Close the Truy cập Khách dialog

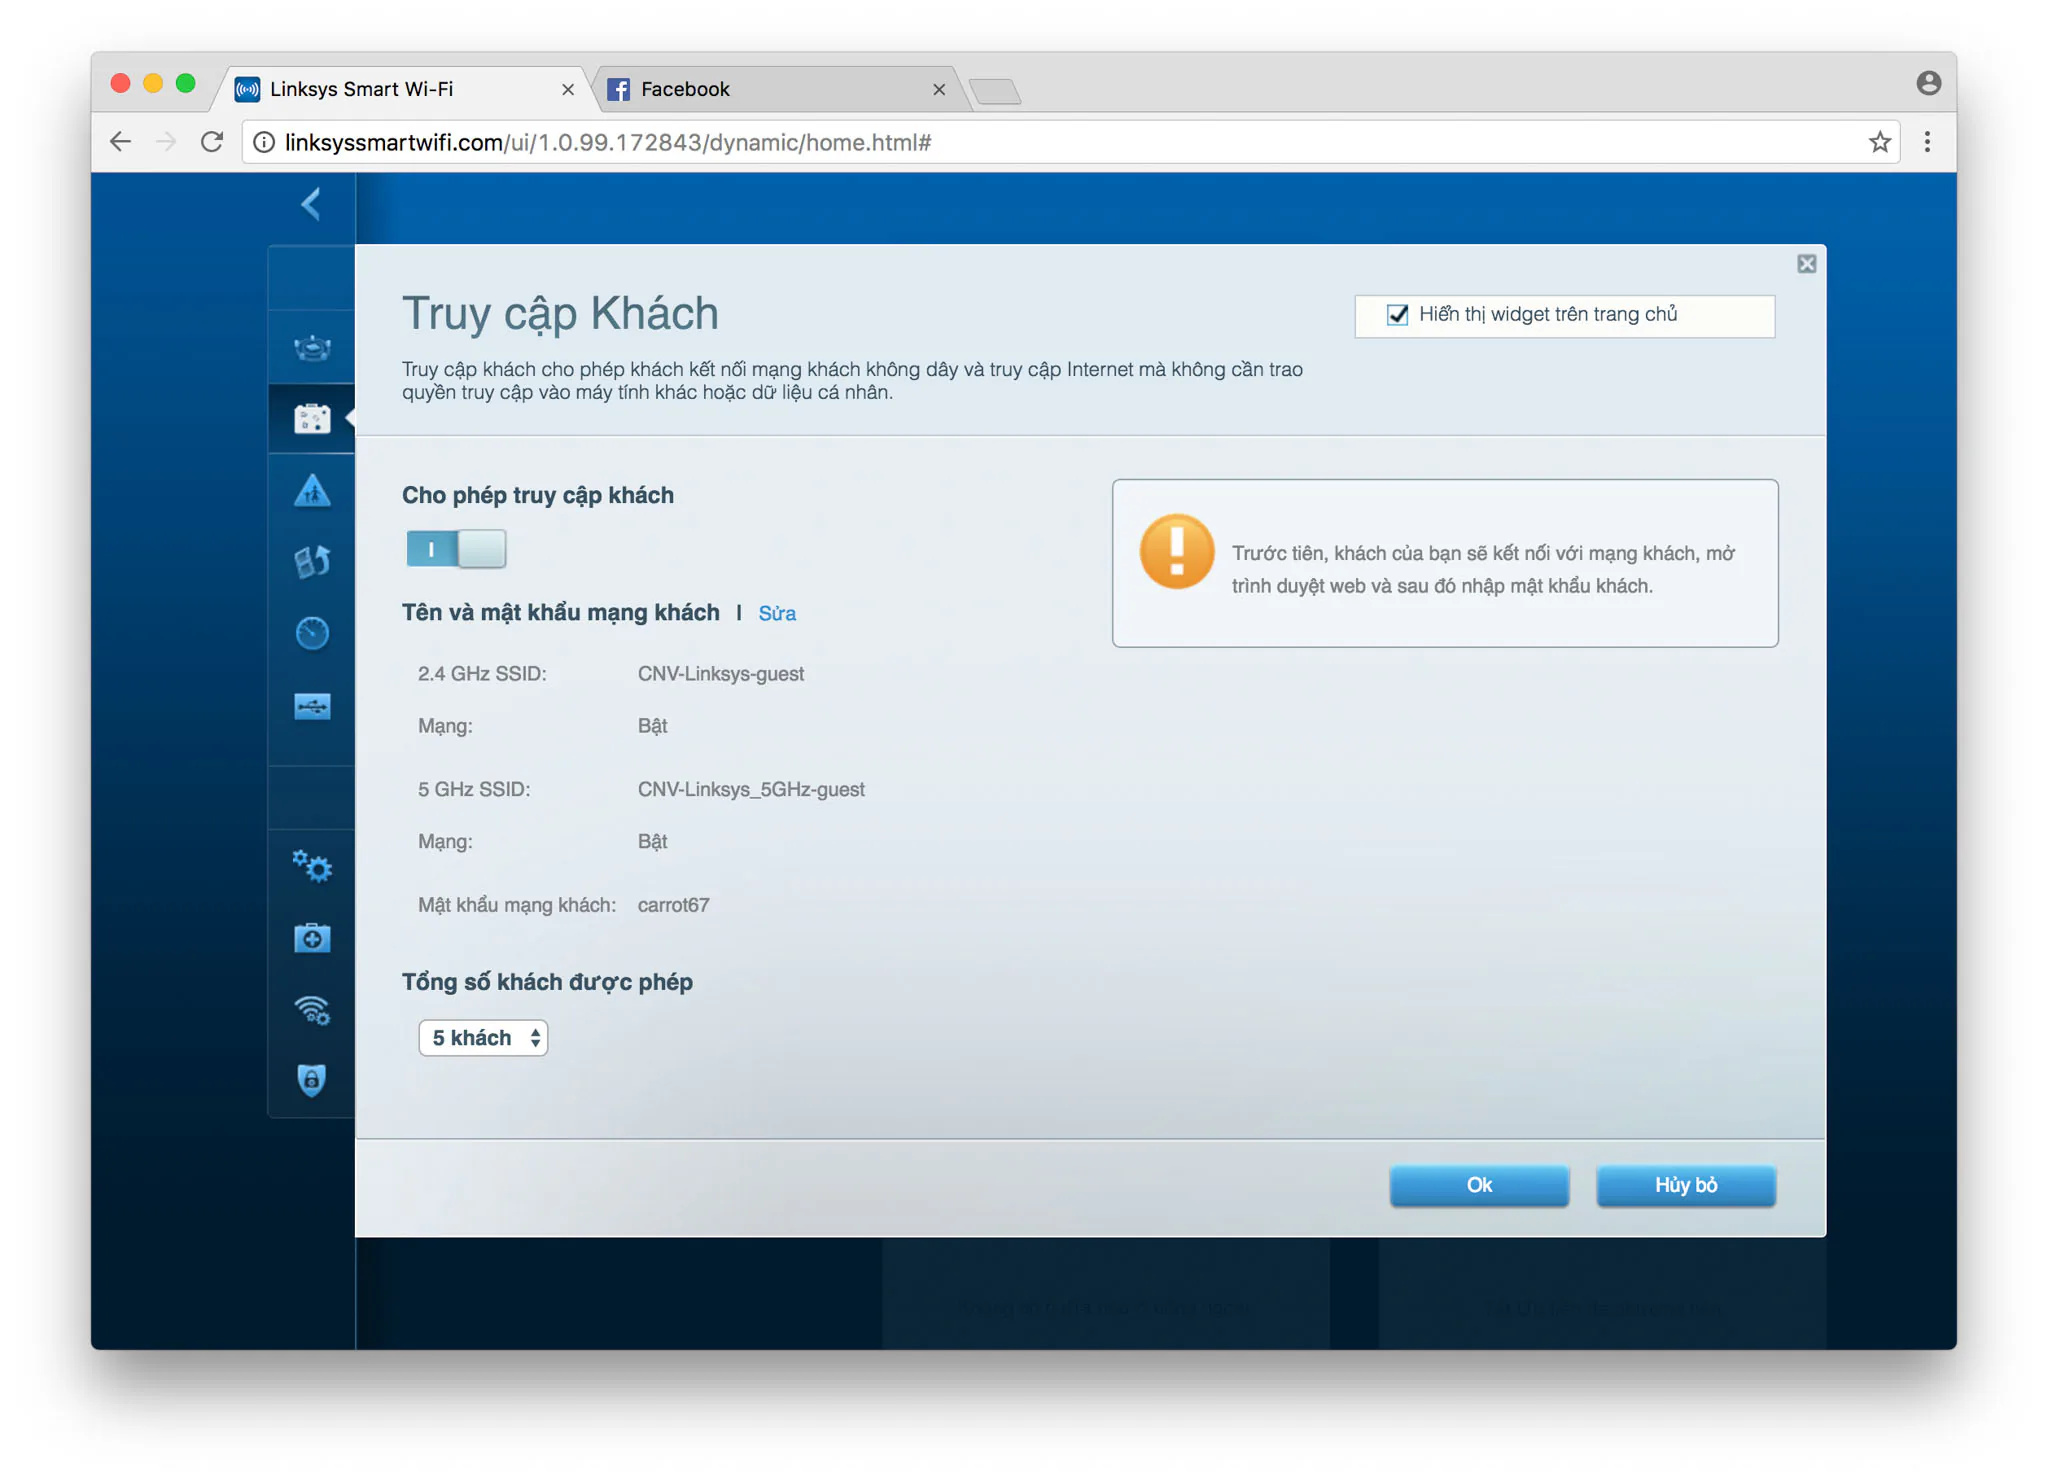[x=1806, y=264]
